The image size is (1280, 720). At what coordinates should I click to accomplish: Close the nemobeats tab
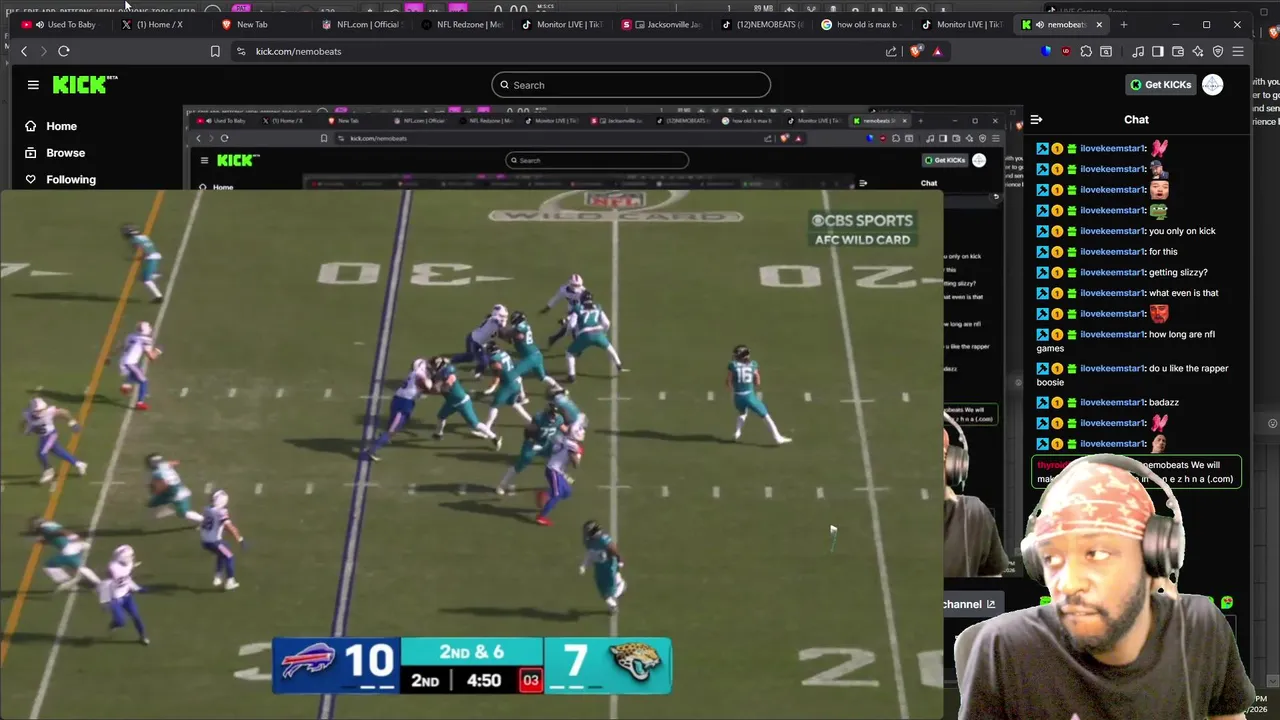click(1099, 24)
